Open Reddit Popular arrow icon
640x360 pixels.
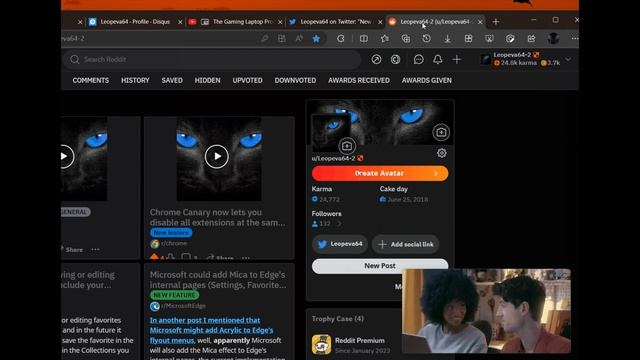(376, 60)
